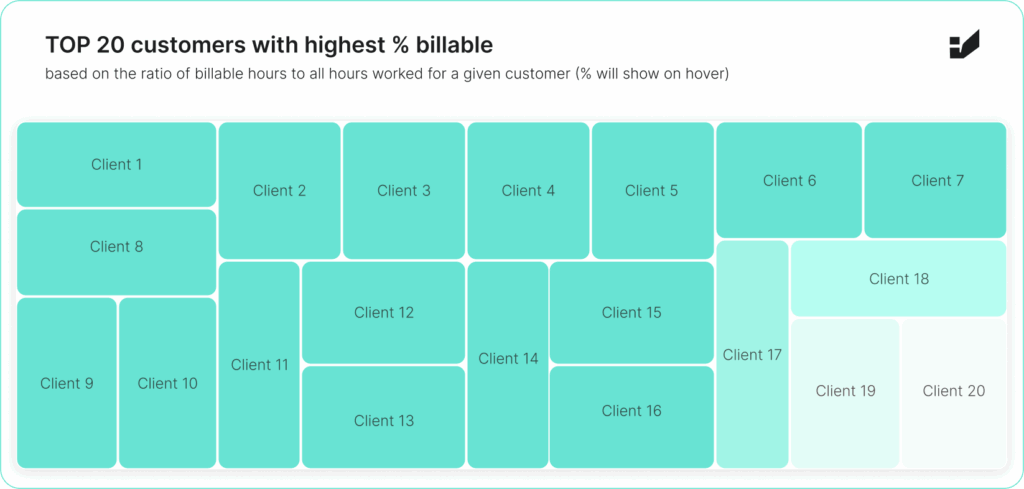Click the lighter Client 17 tile
Viewport: 1024px width, 489px height.
(x=752, y=355)
